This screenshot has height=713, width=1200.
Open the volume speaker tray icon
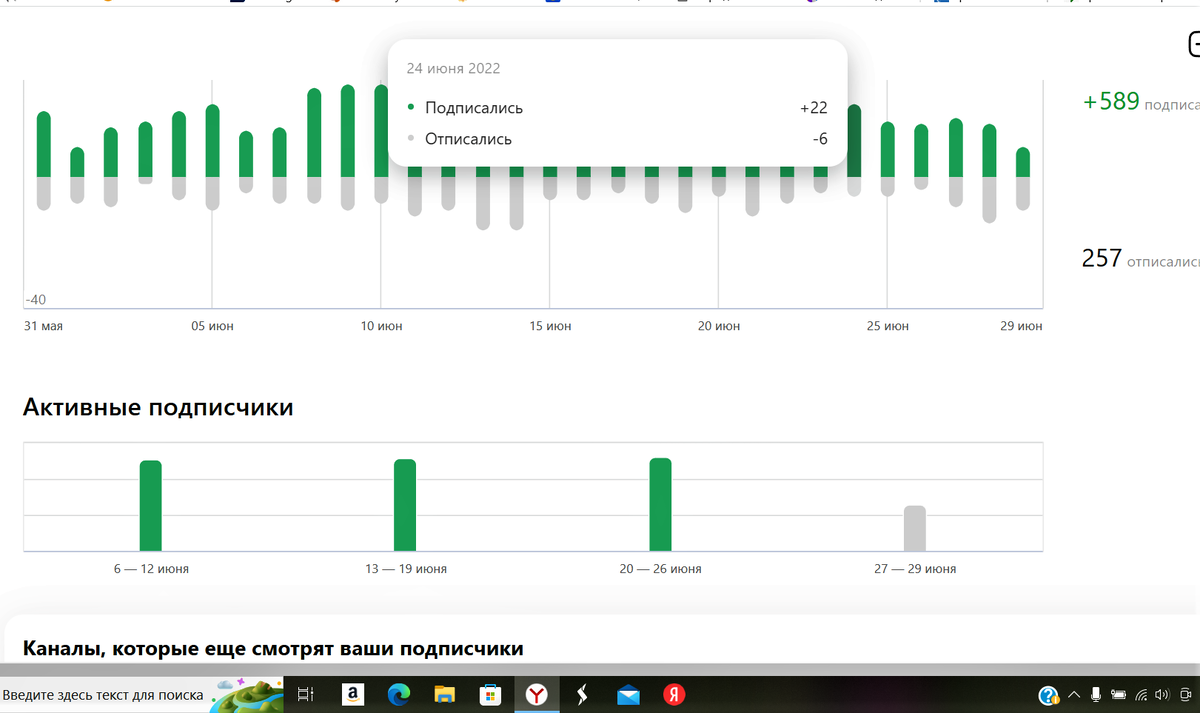point(1162,694)
